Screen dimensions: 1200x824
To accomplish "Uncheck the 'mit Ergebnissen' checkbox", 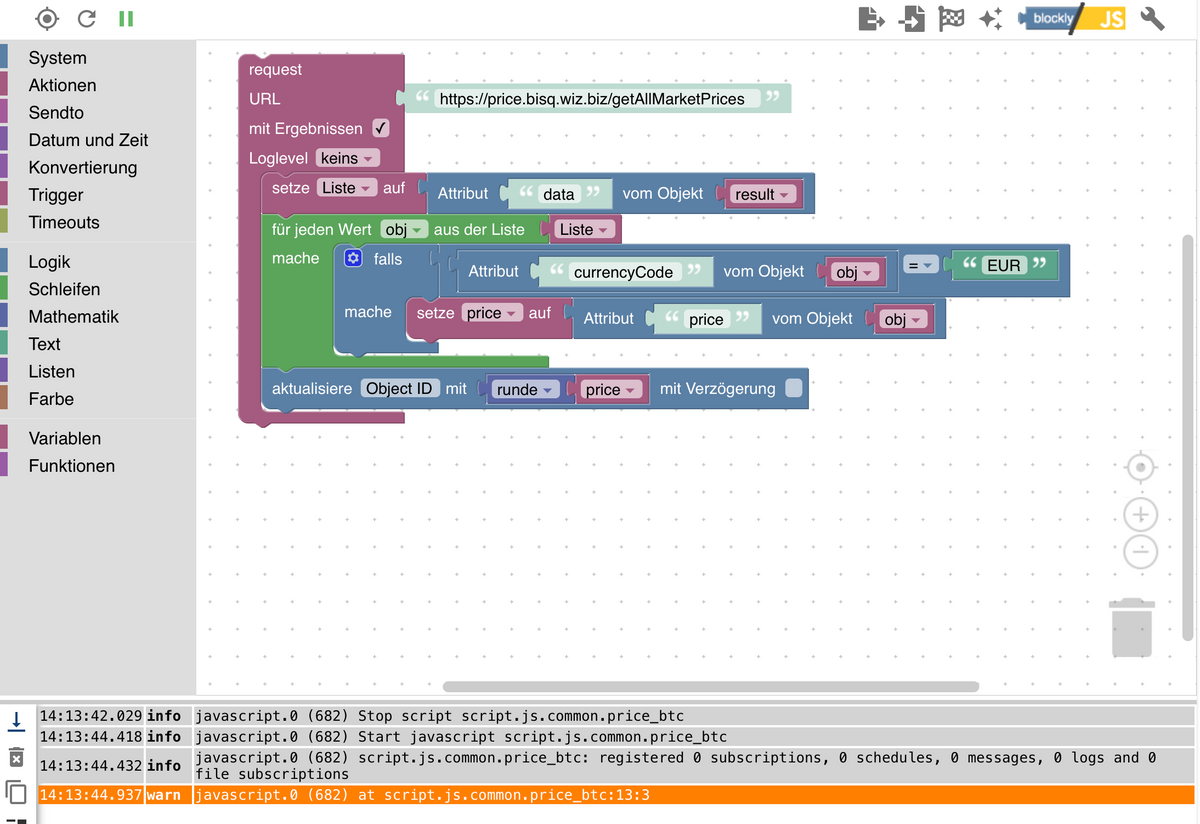I will tap(381, 128).
